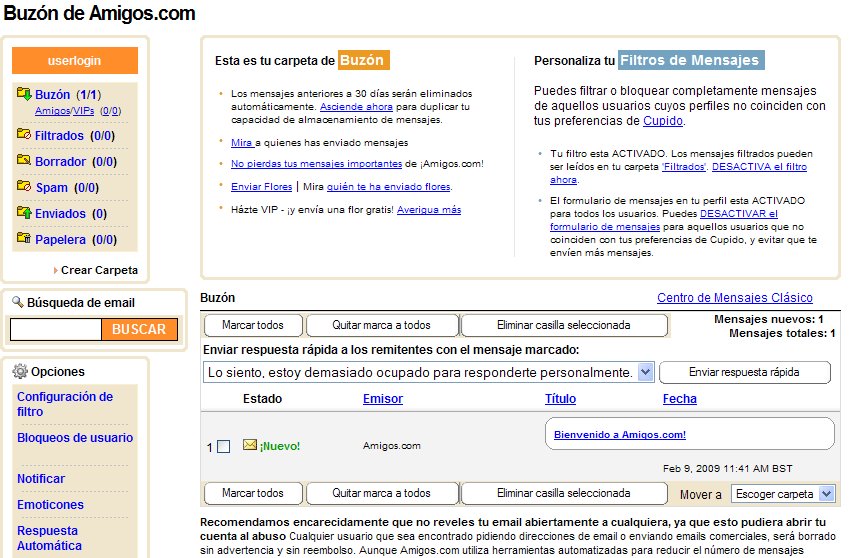Click the bottom Marcar todos button

[253, 493]
